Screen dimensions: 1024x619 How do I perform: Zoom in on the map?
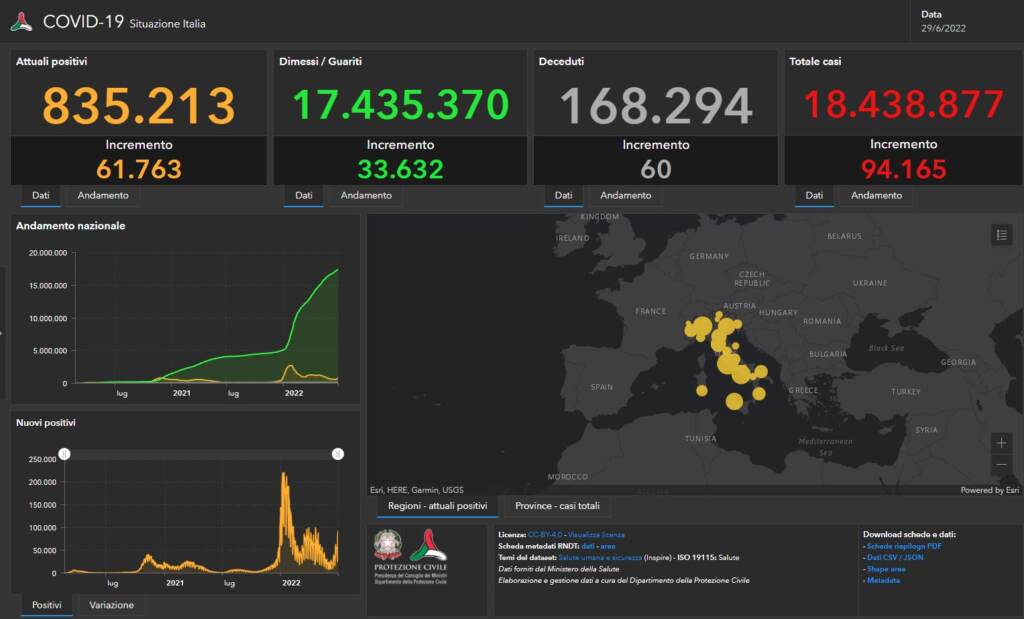[x=1002, y=442]
